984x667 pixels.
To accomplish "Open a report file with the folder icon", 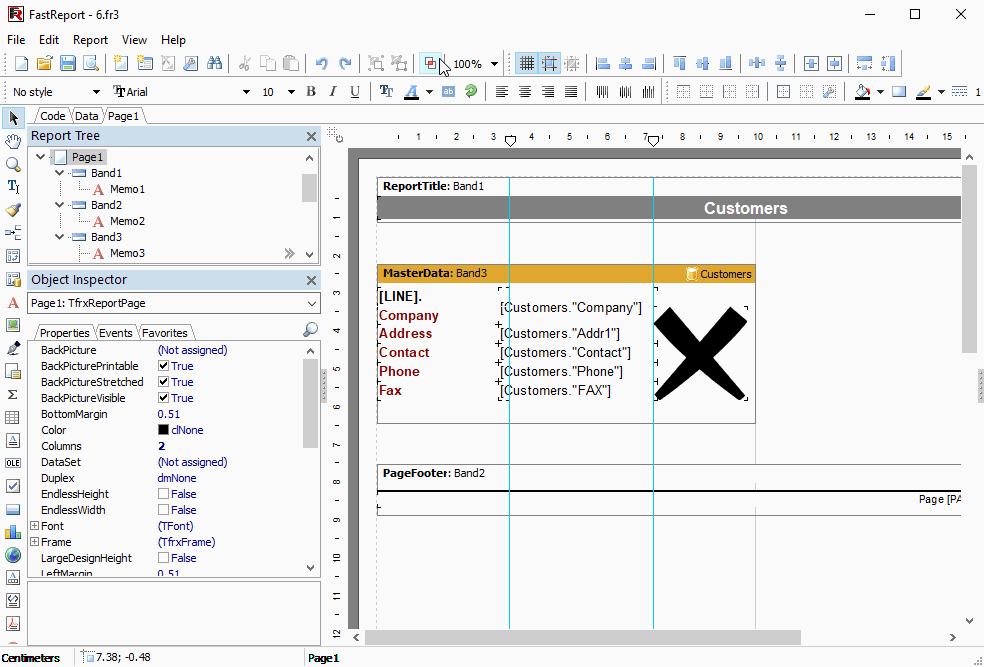I will (45, 63).
